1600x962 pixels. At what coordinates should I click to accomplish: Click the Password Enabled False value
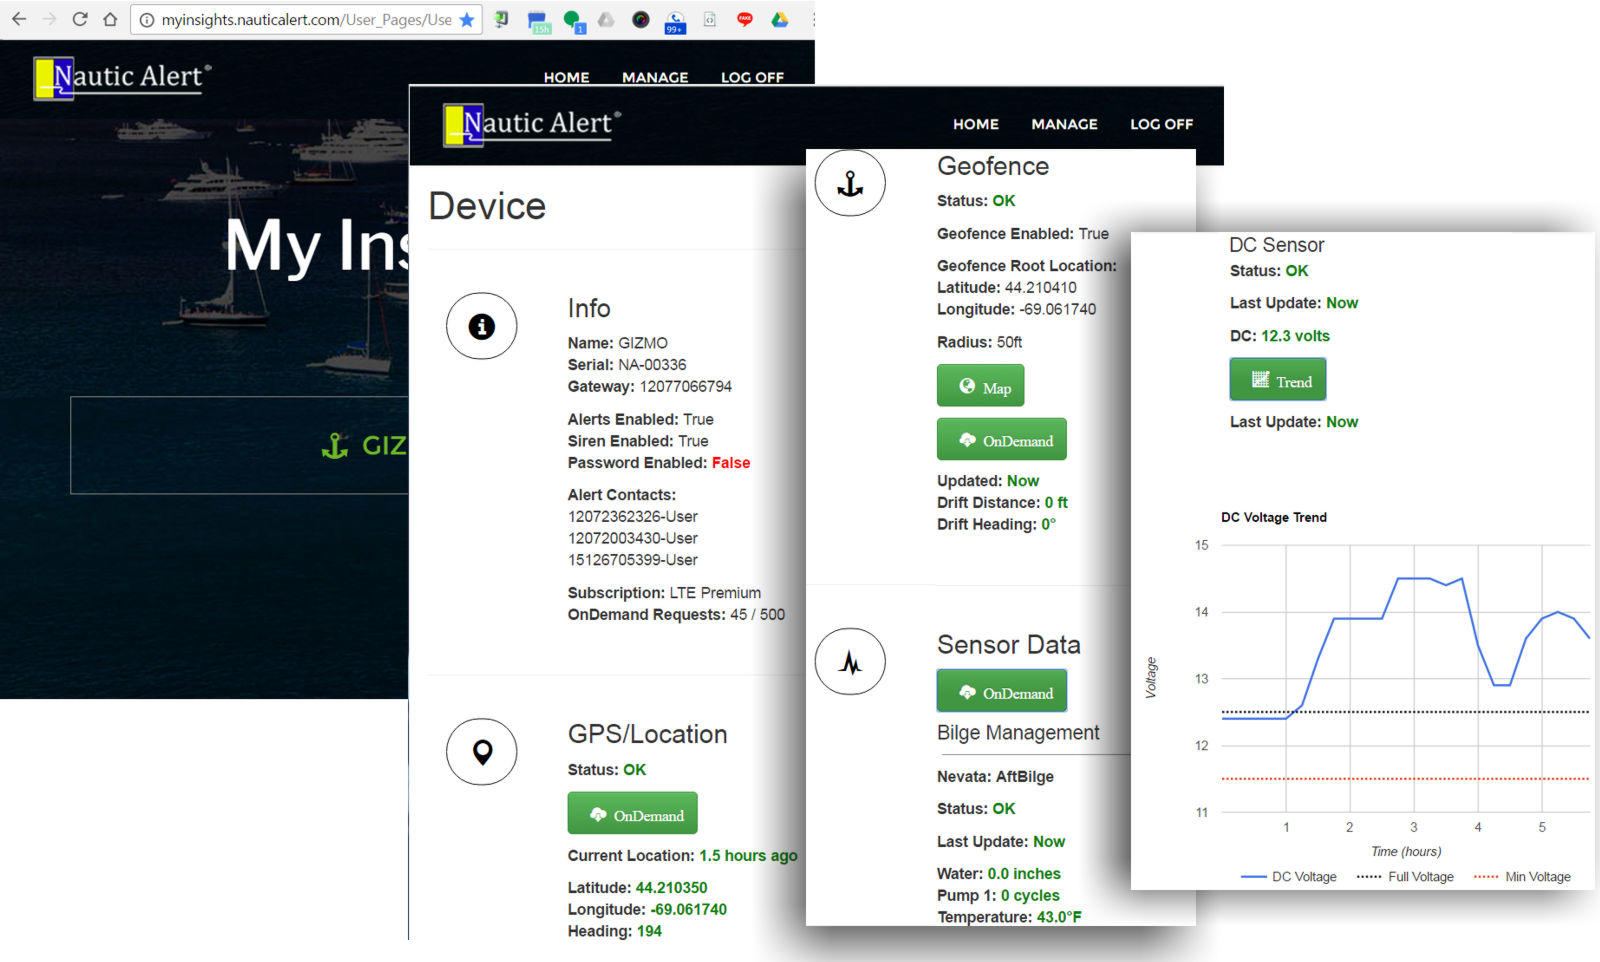(x=731, y=463)
